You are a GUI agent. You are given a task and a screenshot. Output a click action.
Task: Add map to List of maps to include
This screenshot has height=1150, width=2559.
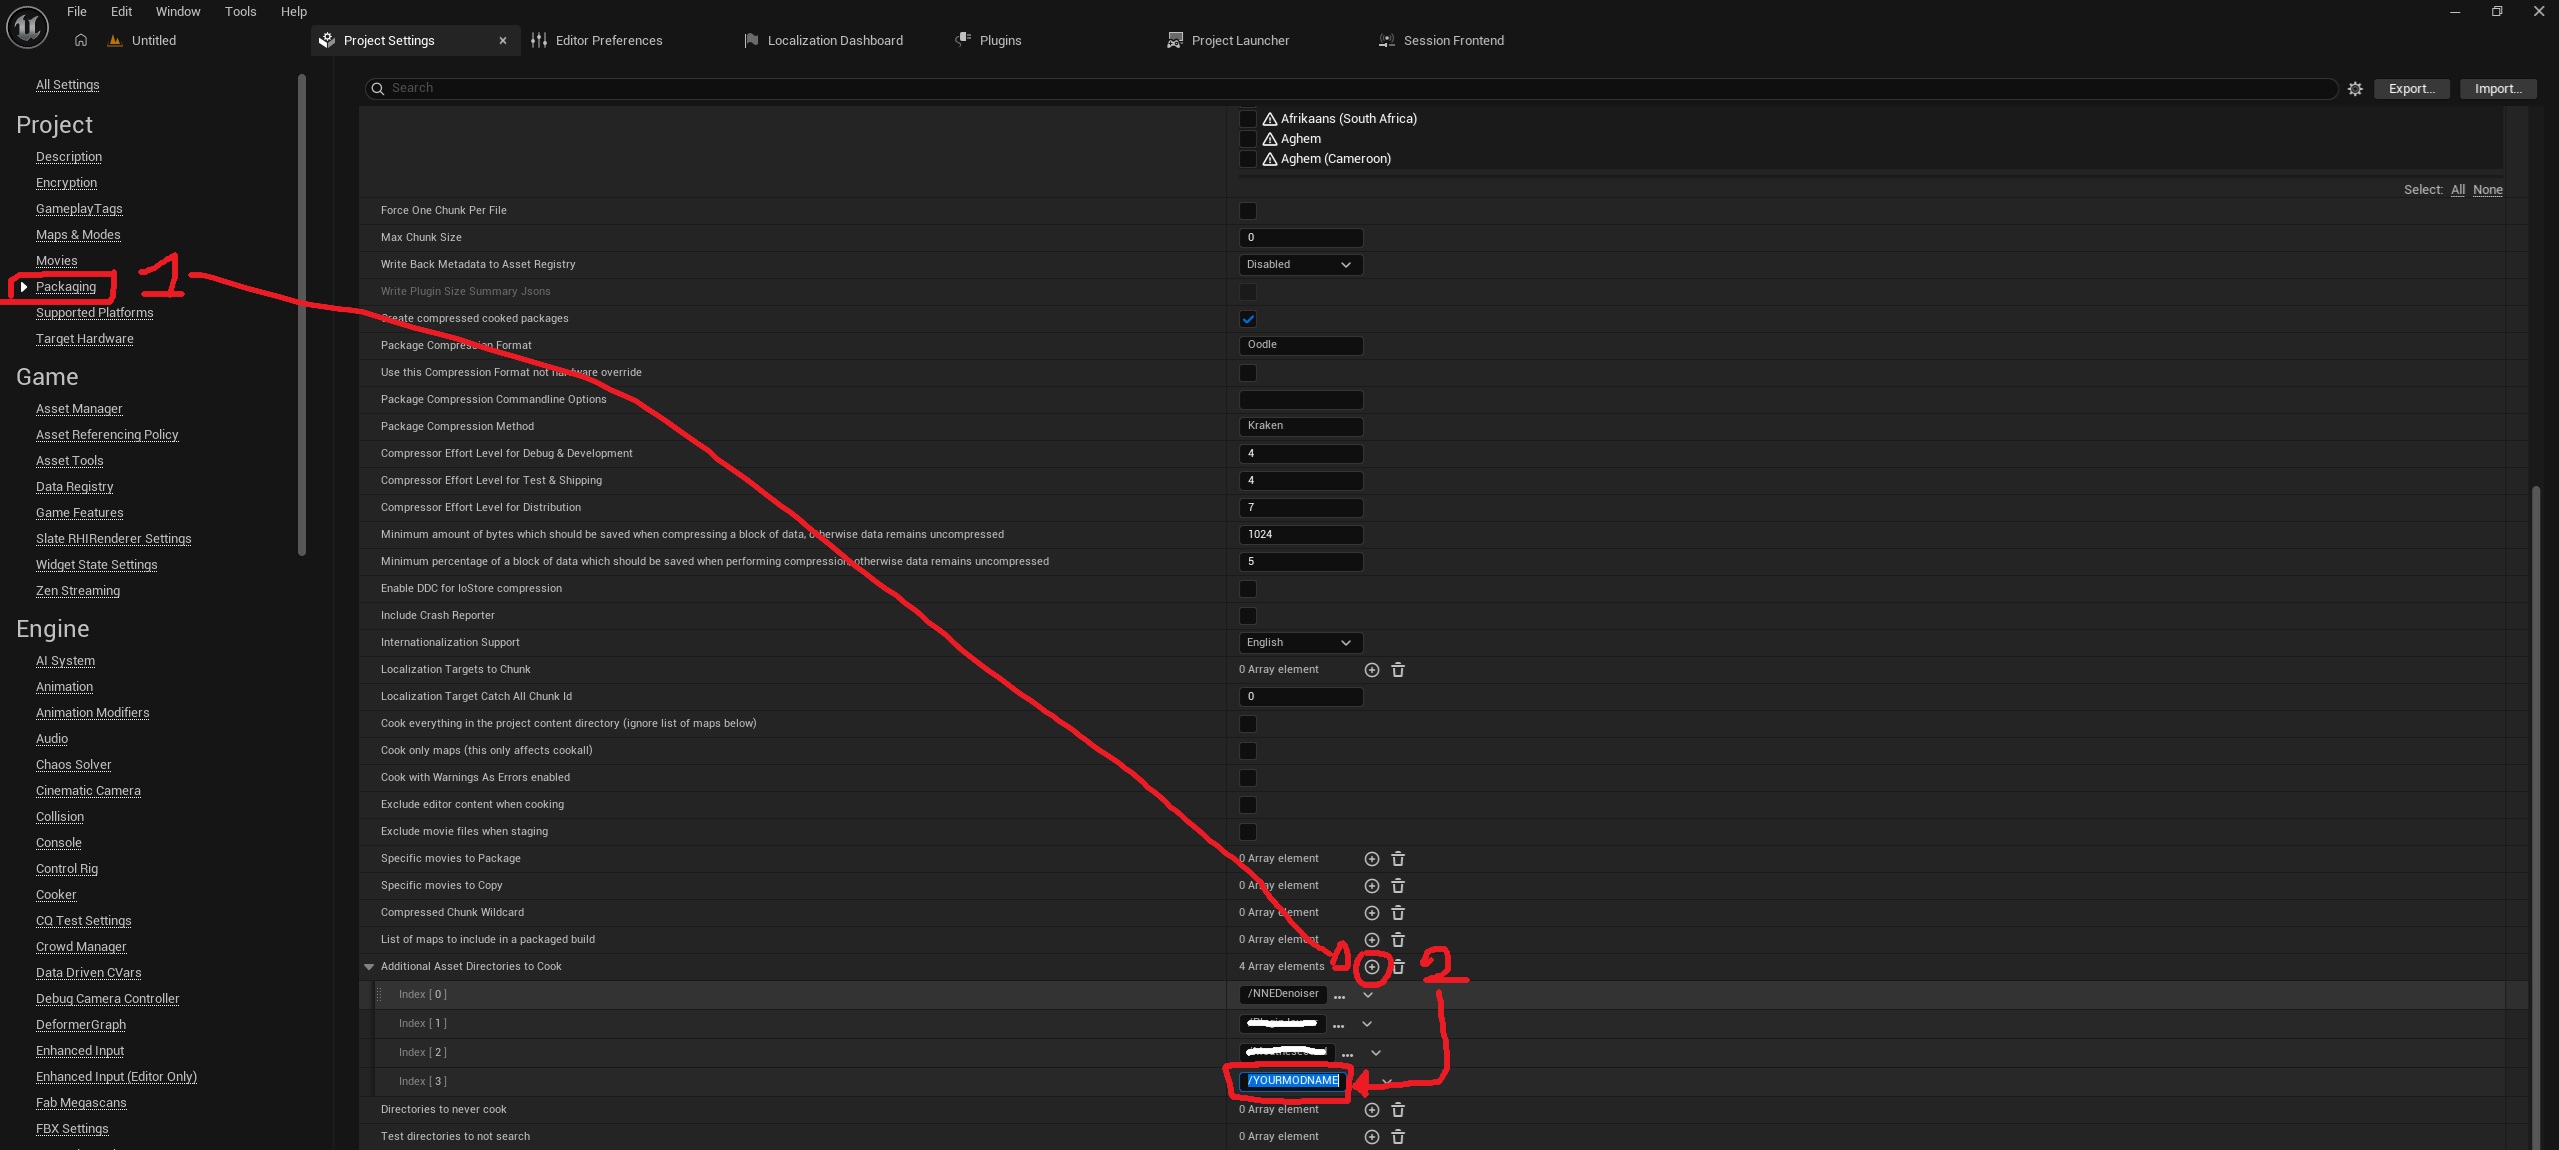click(1372, 940)
